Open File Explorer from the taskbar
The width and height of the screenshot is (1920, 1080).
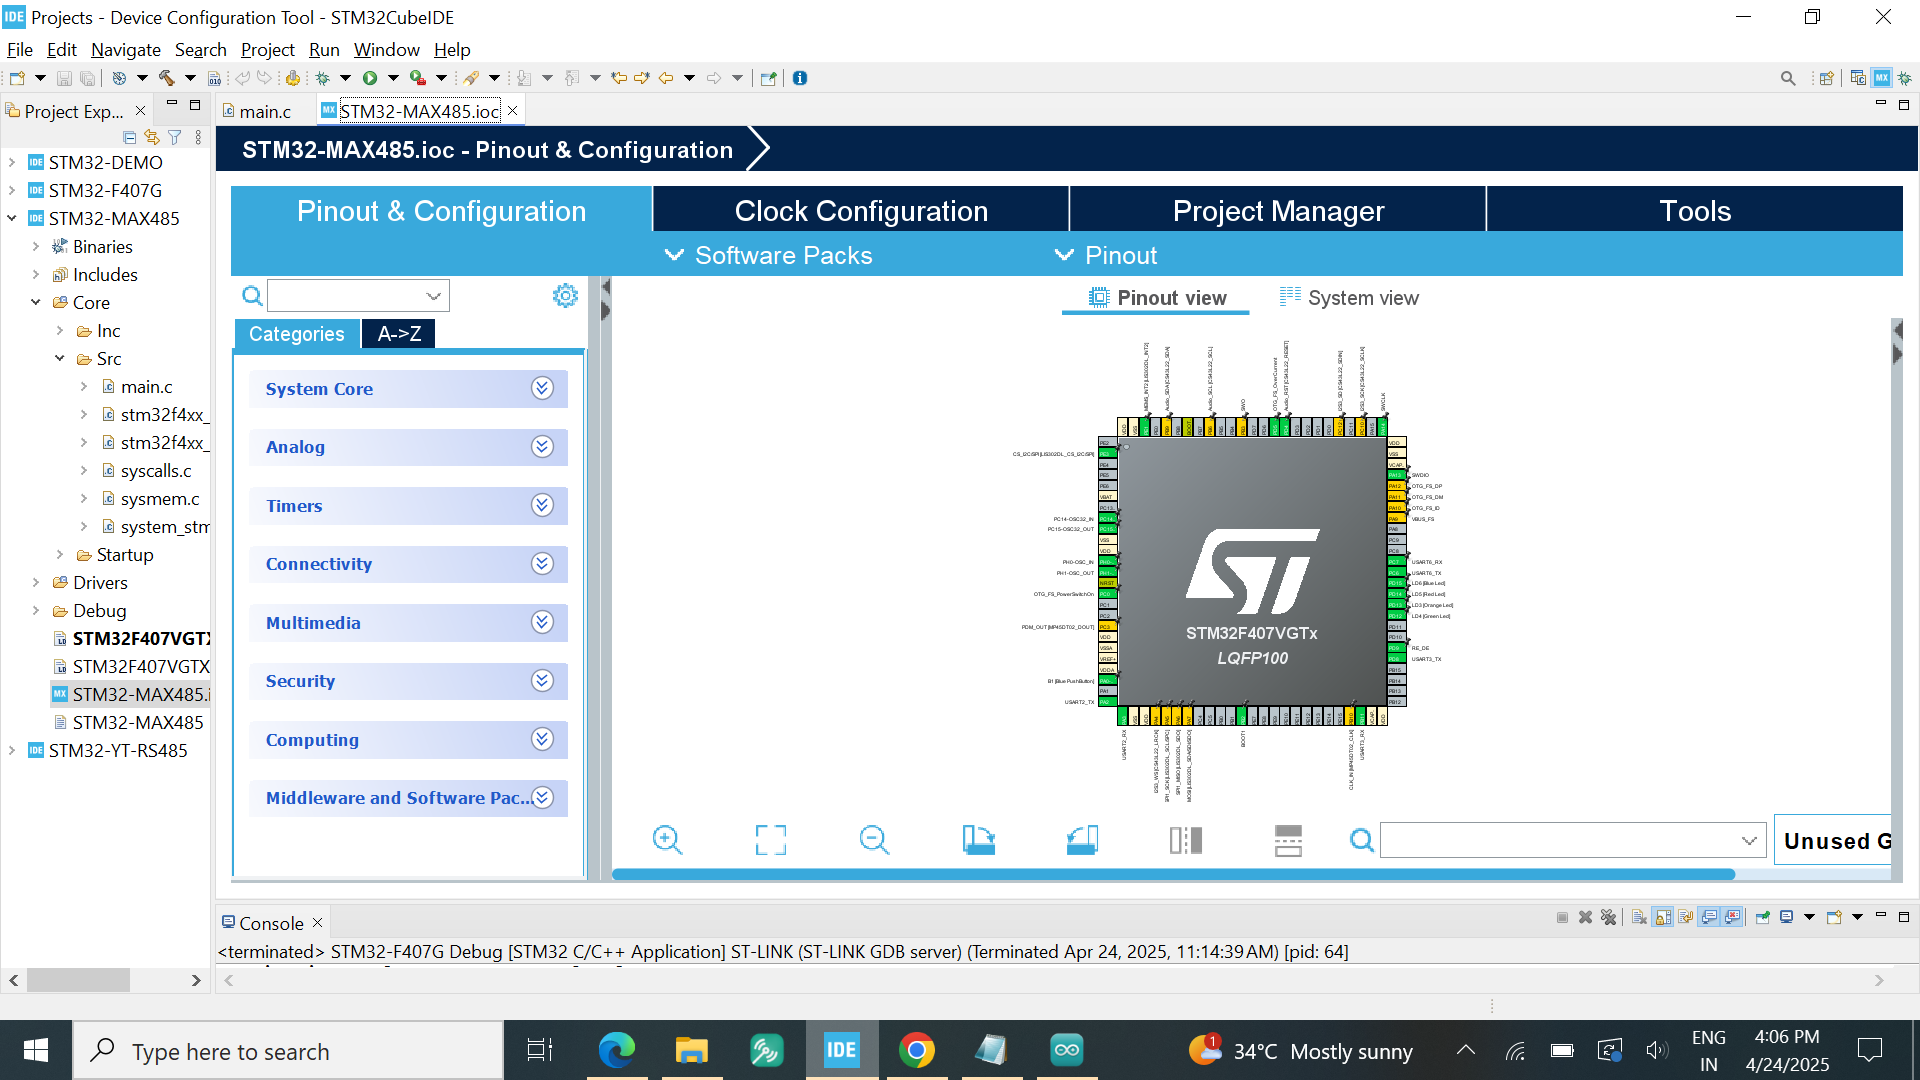pos(691,1050)
